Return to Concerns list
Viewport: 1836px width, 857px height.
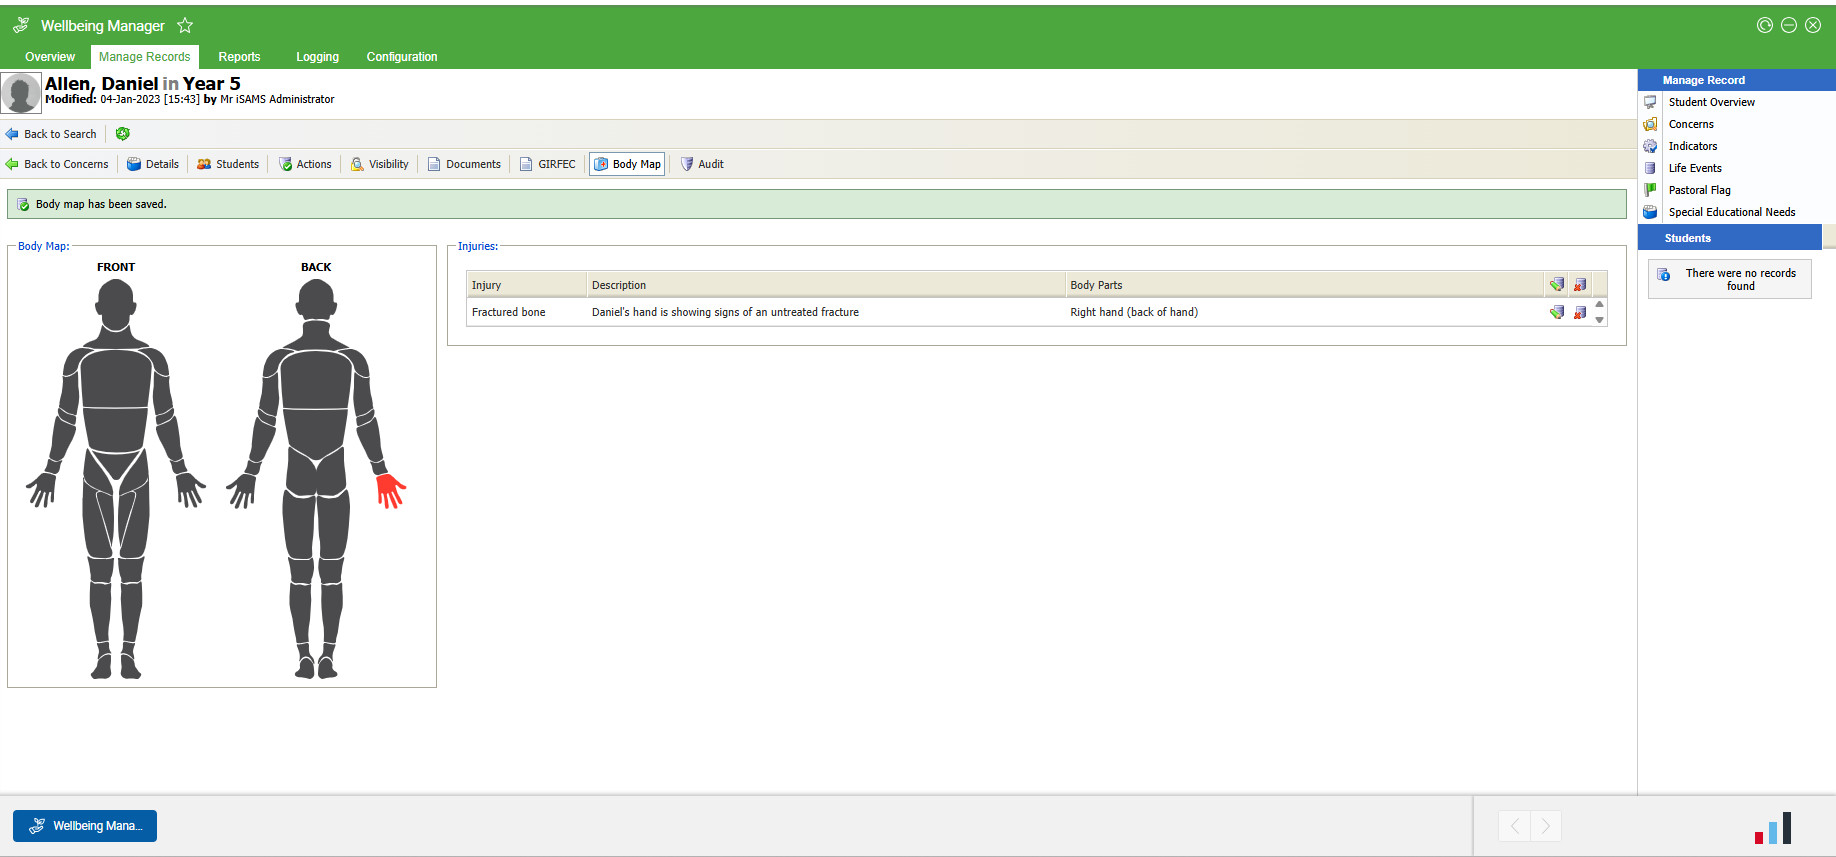click(57, 164)
